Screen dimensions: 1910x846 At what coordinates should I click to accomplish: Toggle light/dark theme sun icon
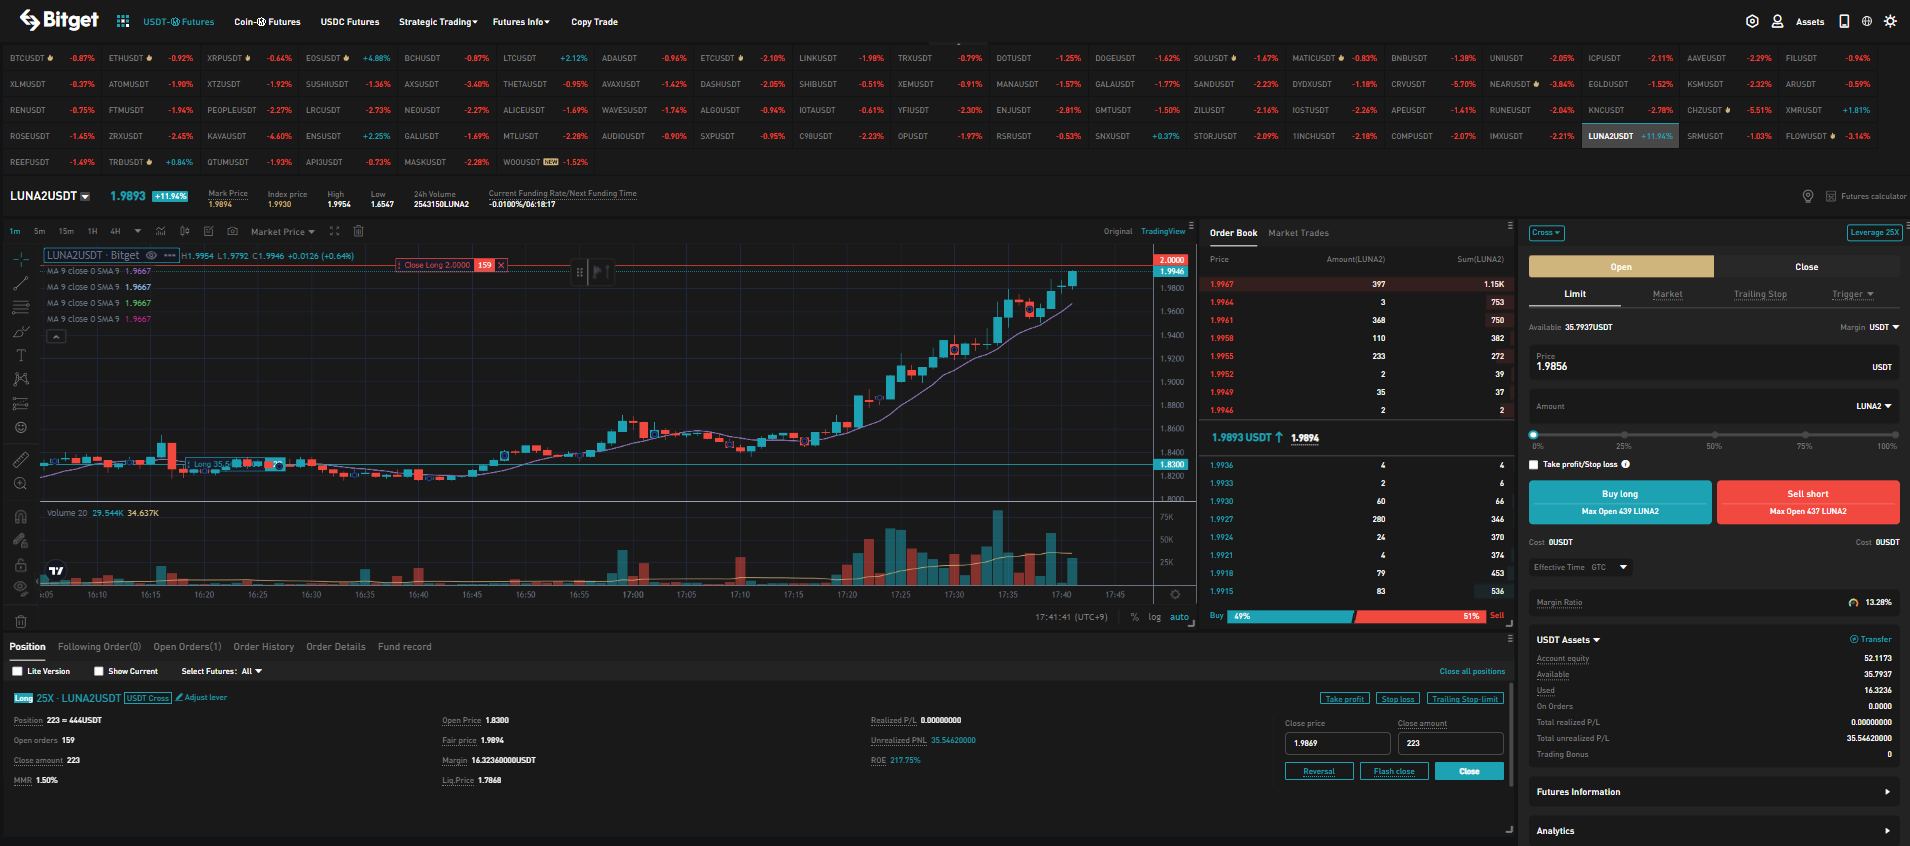click(1890, 21)
